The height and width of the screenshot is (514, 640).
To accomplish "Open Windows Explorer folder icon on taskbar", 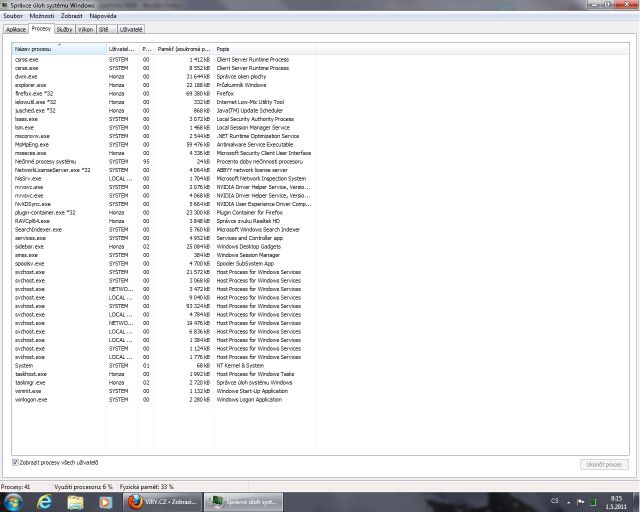I will [75, 502].
